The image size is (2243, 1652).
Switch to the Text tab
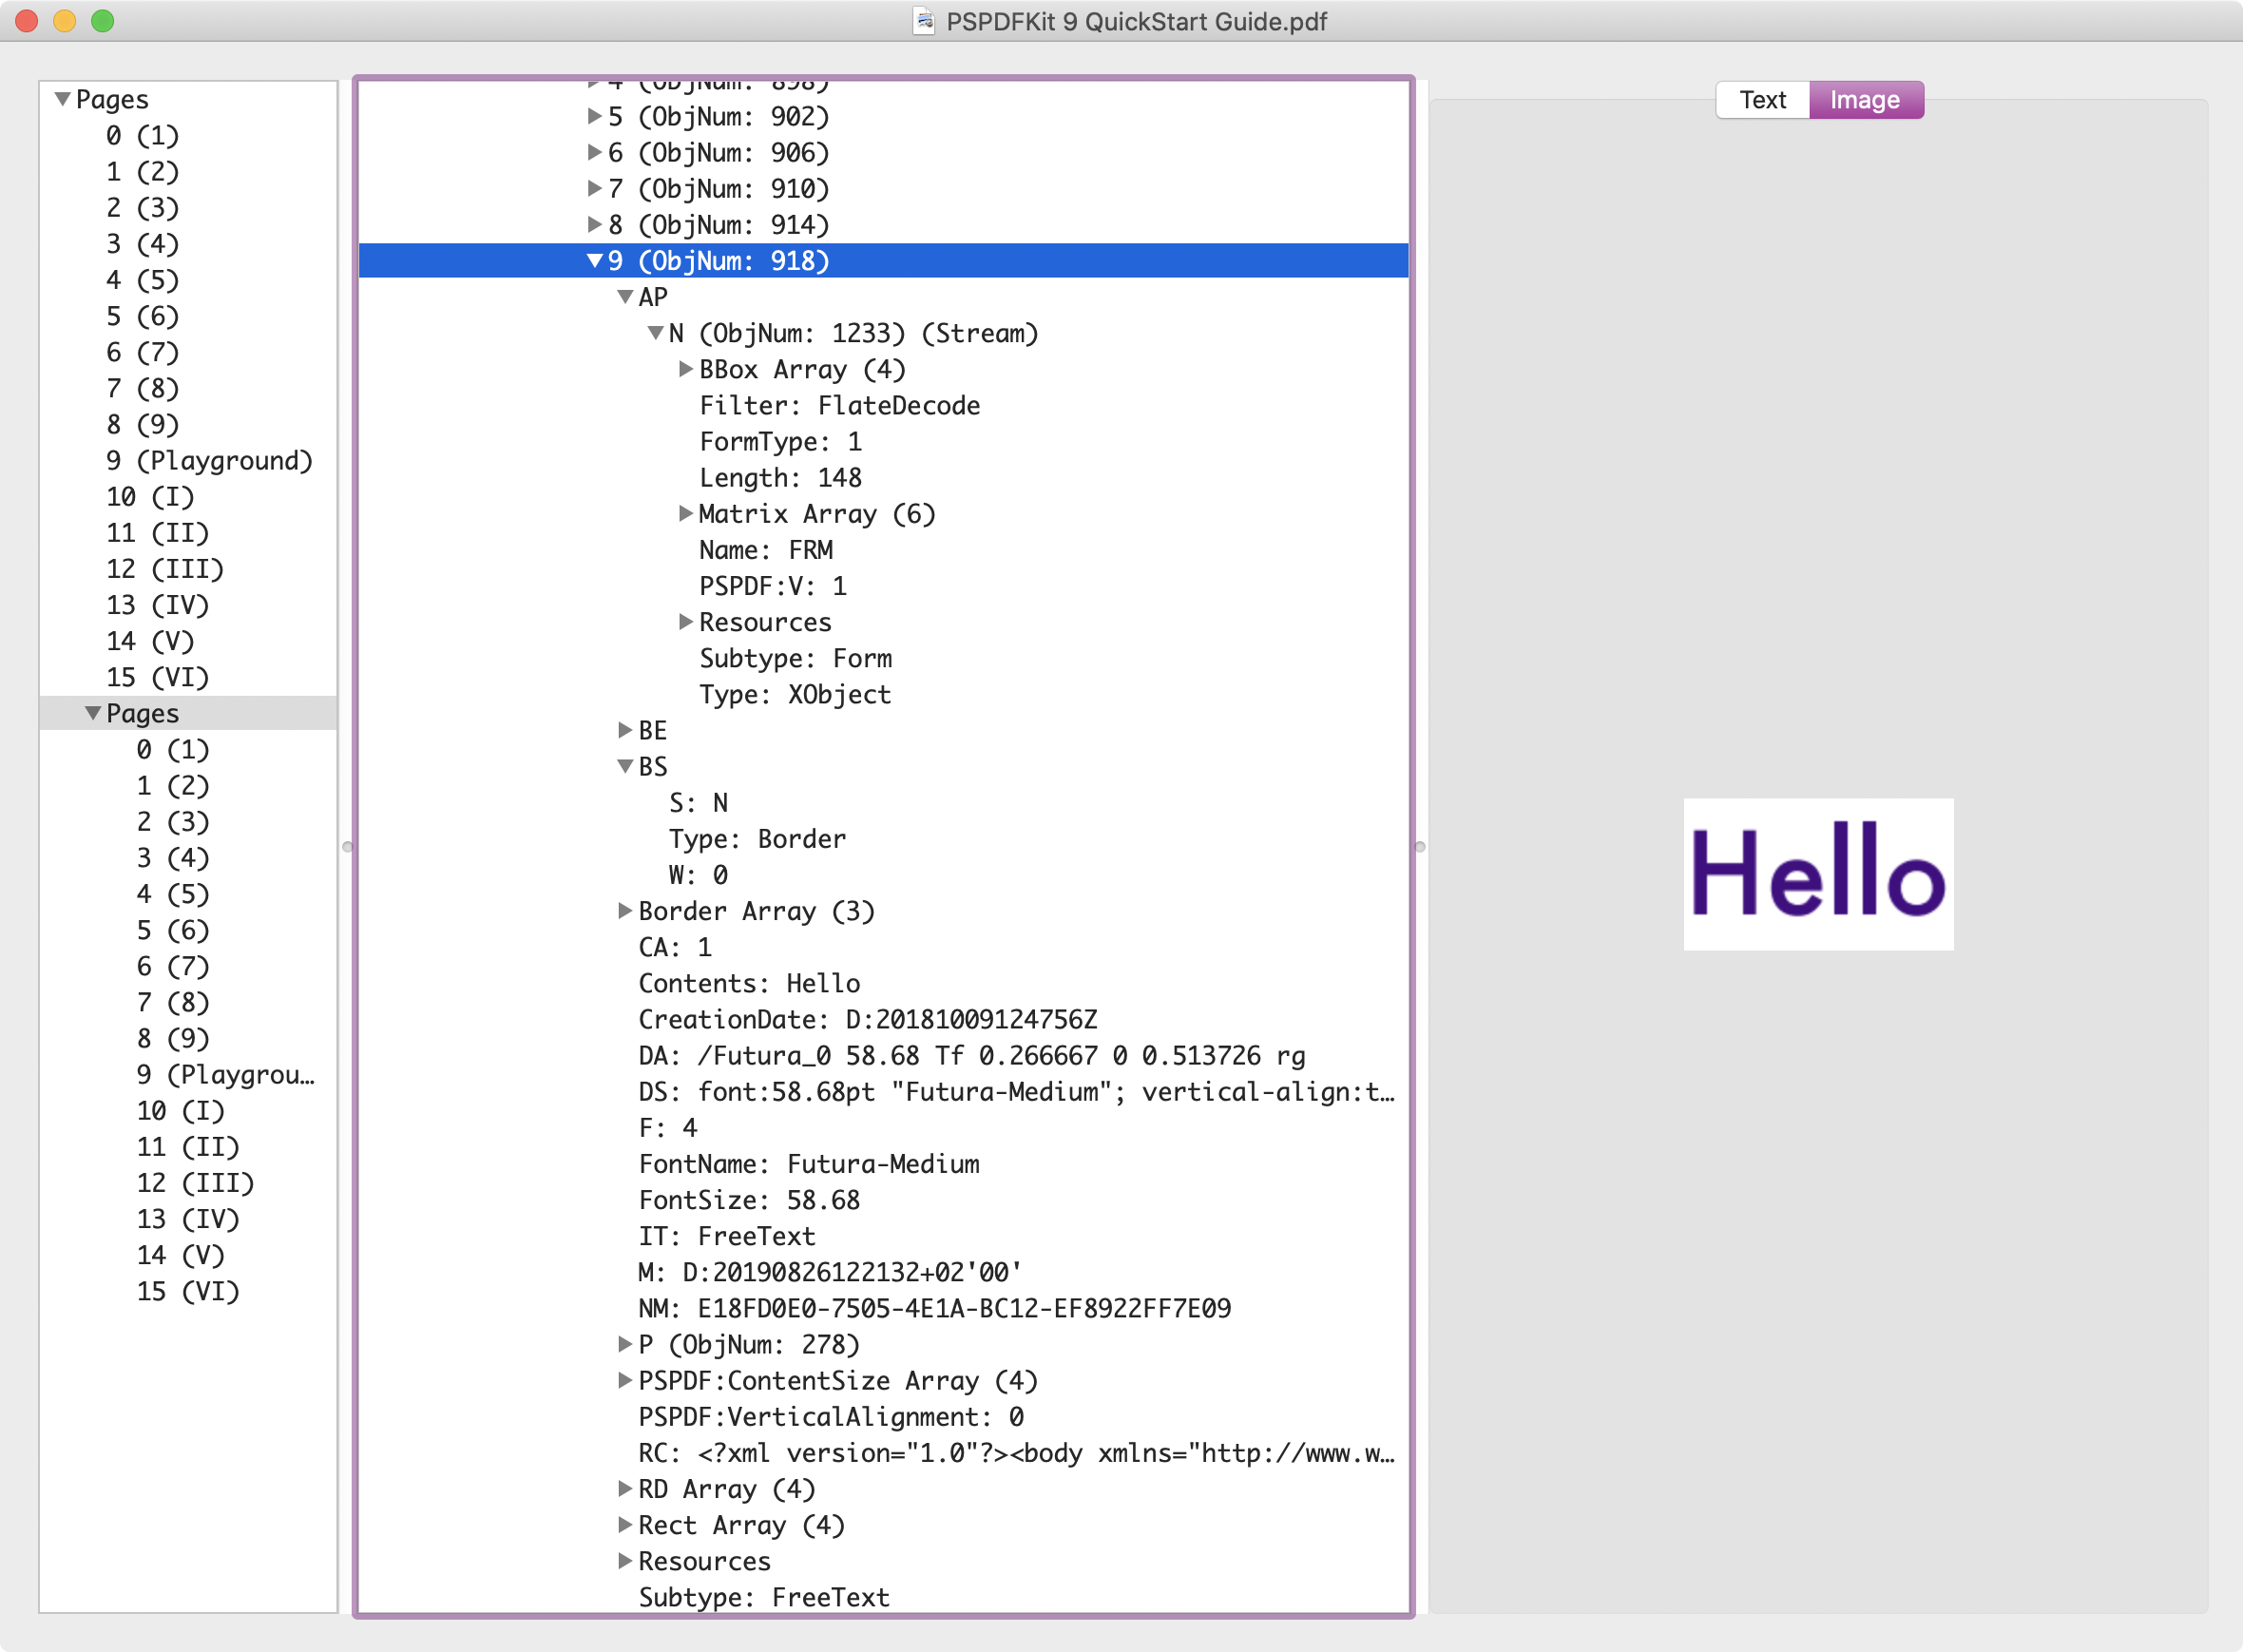click(x=1762, y=99)
